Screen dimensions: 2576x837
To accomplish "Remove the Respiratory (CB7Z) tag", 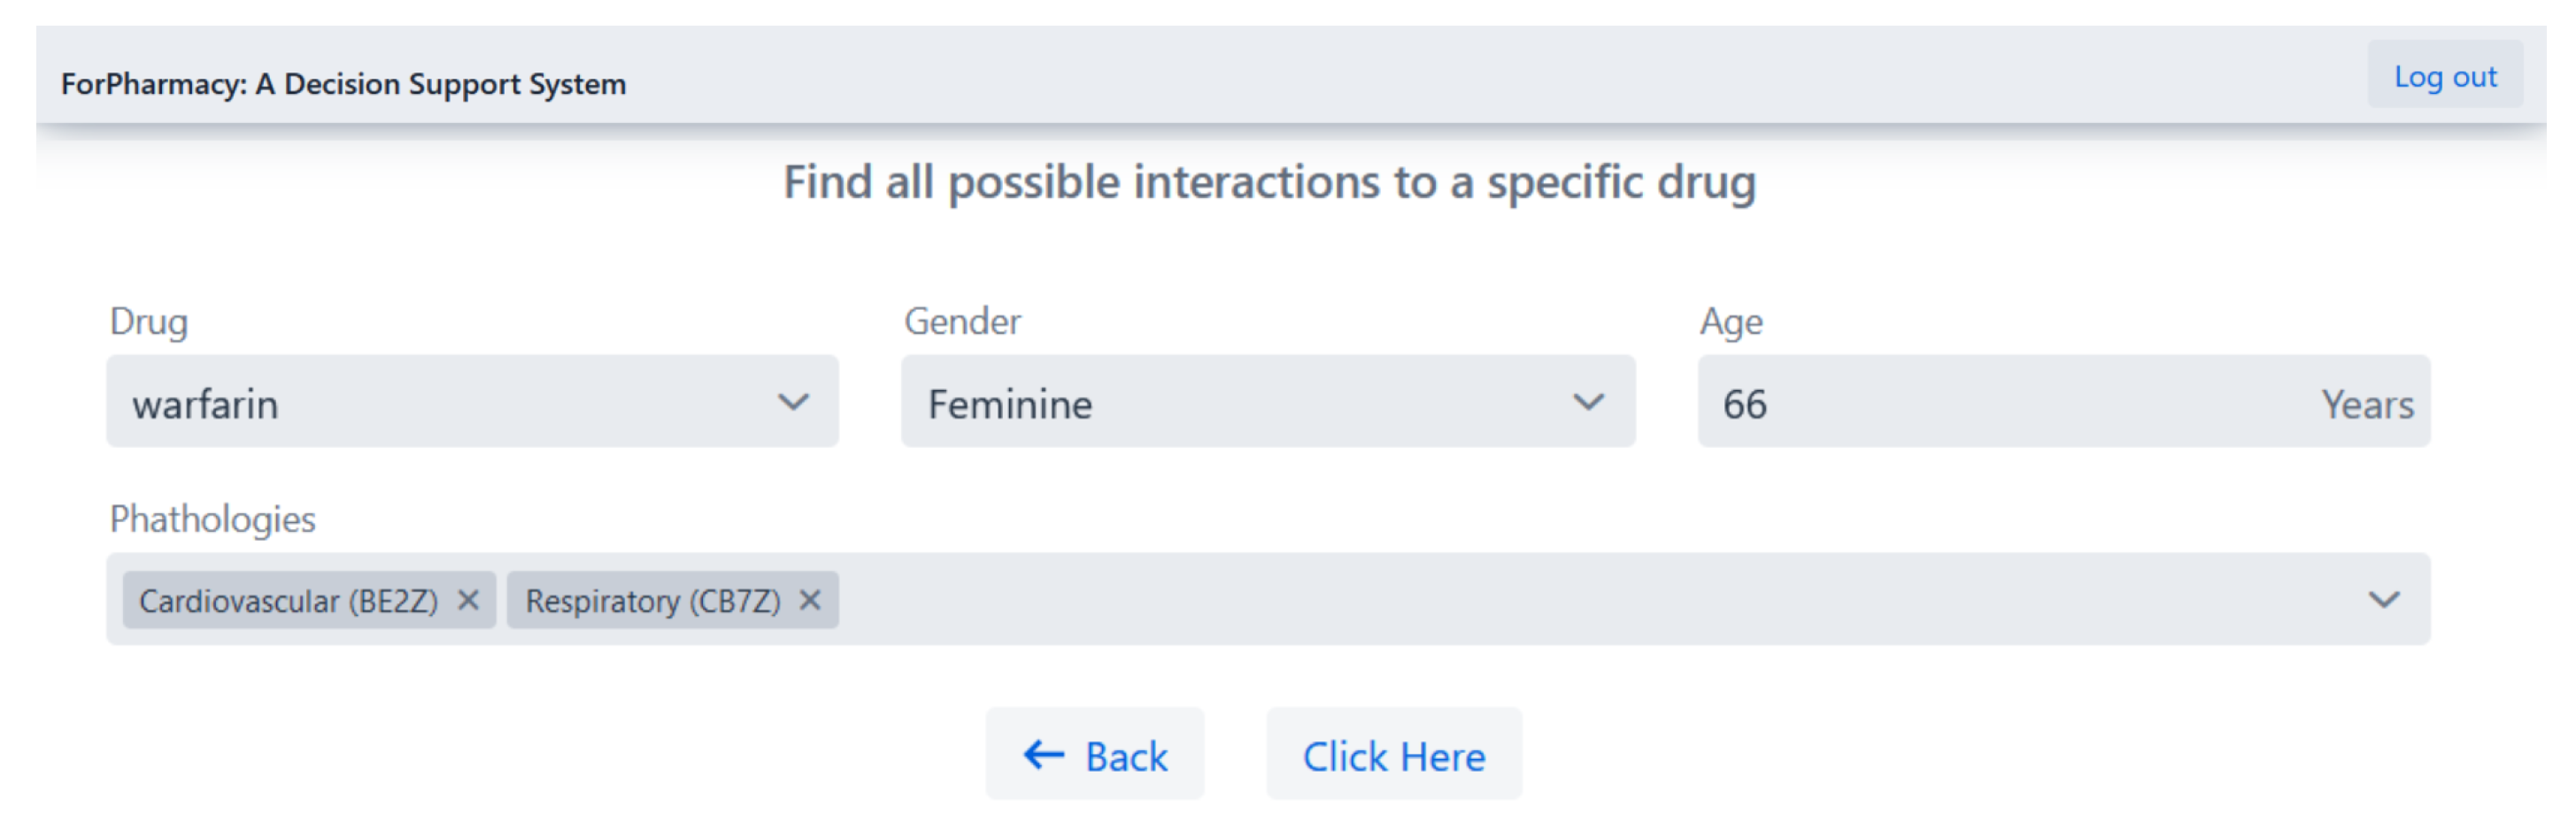I will coord(810,600).
